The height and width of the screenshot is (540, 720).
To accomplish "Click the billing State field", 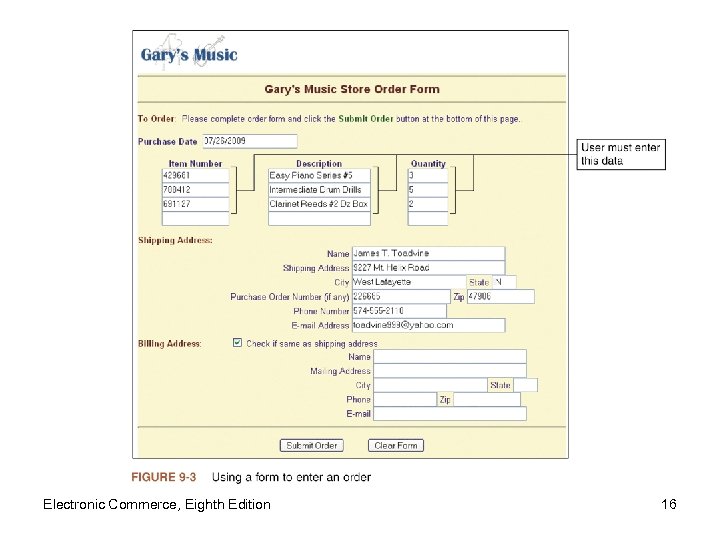I will (526, 385).
